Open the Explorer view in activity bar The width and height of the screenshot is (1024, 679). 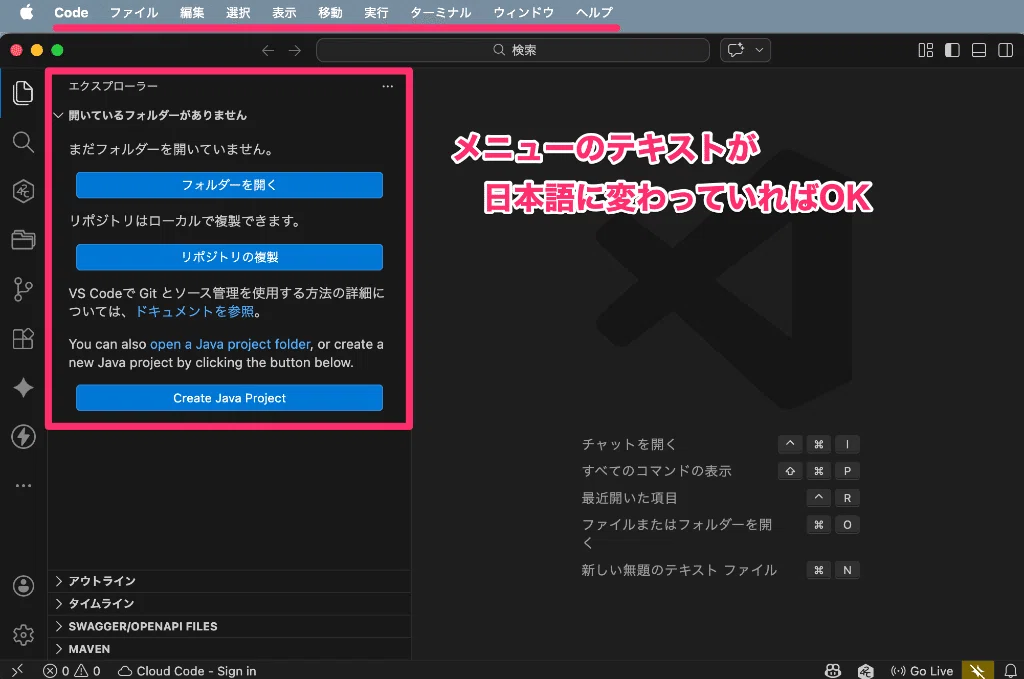coord(23,93)
